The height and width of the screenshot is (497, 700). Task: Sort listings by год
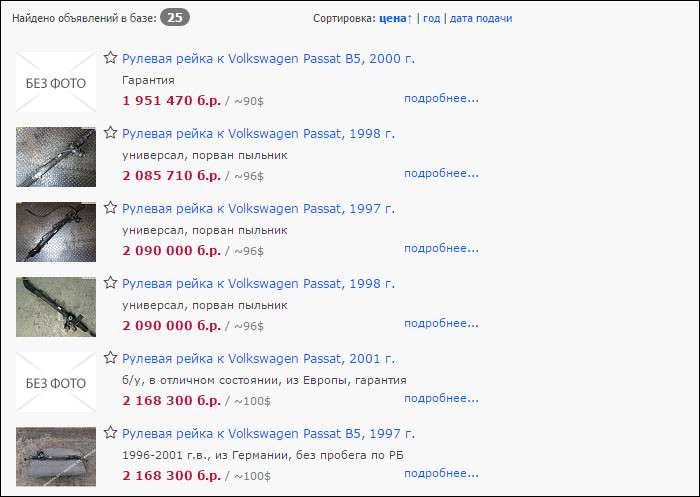coord(431,18)
